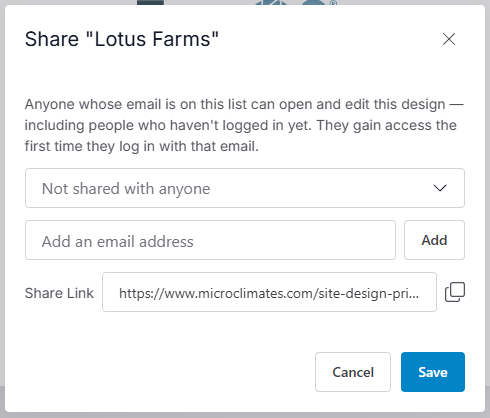Image resolution: width=490 pixels, height=418 pixels.
Task: Click the description paragraph about email list access
Action: click(244, 125)
